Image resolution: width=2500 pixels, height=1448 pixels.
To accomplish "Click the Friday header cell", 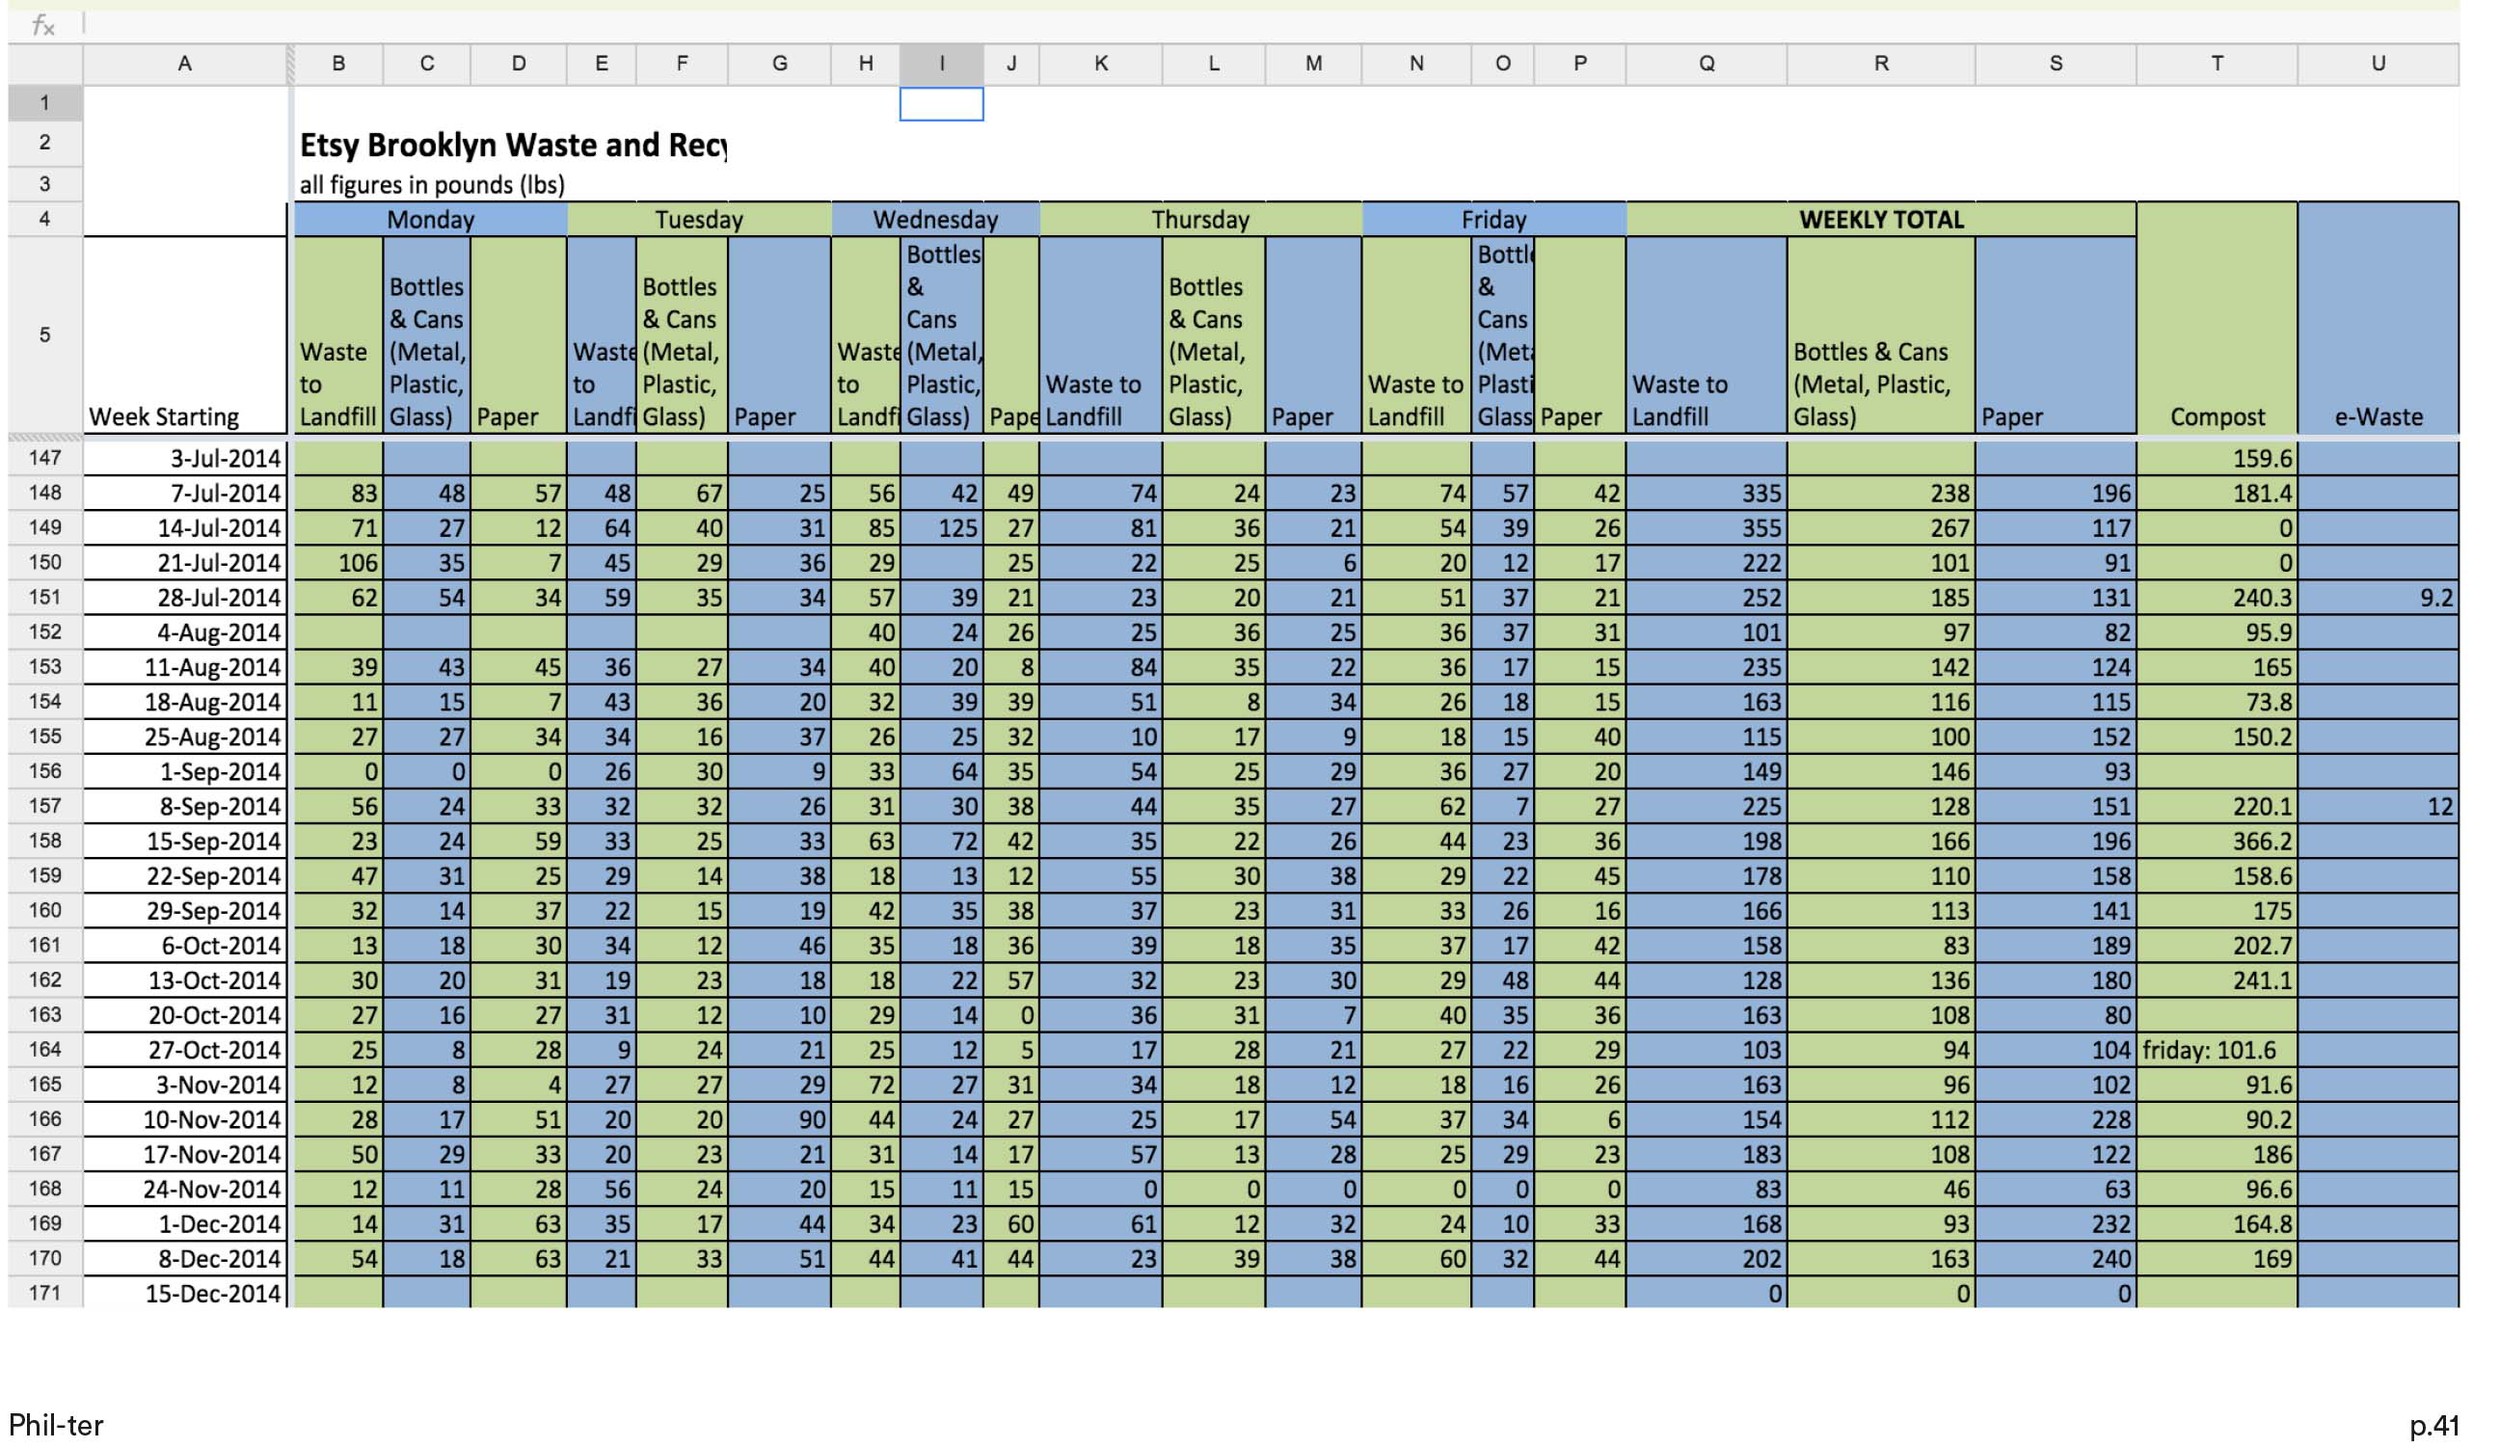I will click(1494, 220).
